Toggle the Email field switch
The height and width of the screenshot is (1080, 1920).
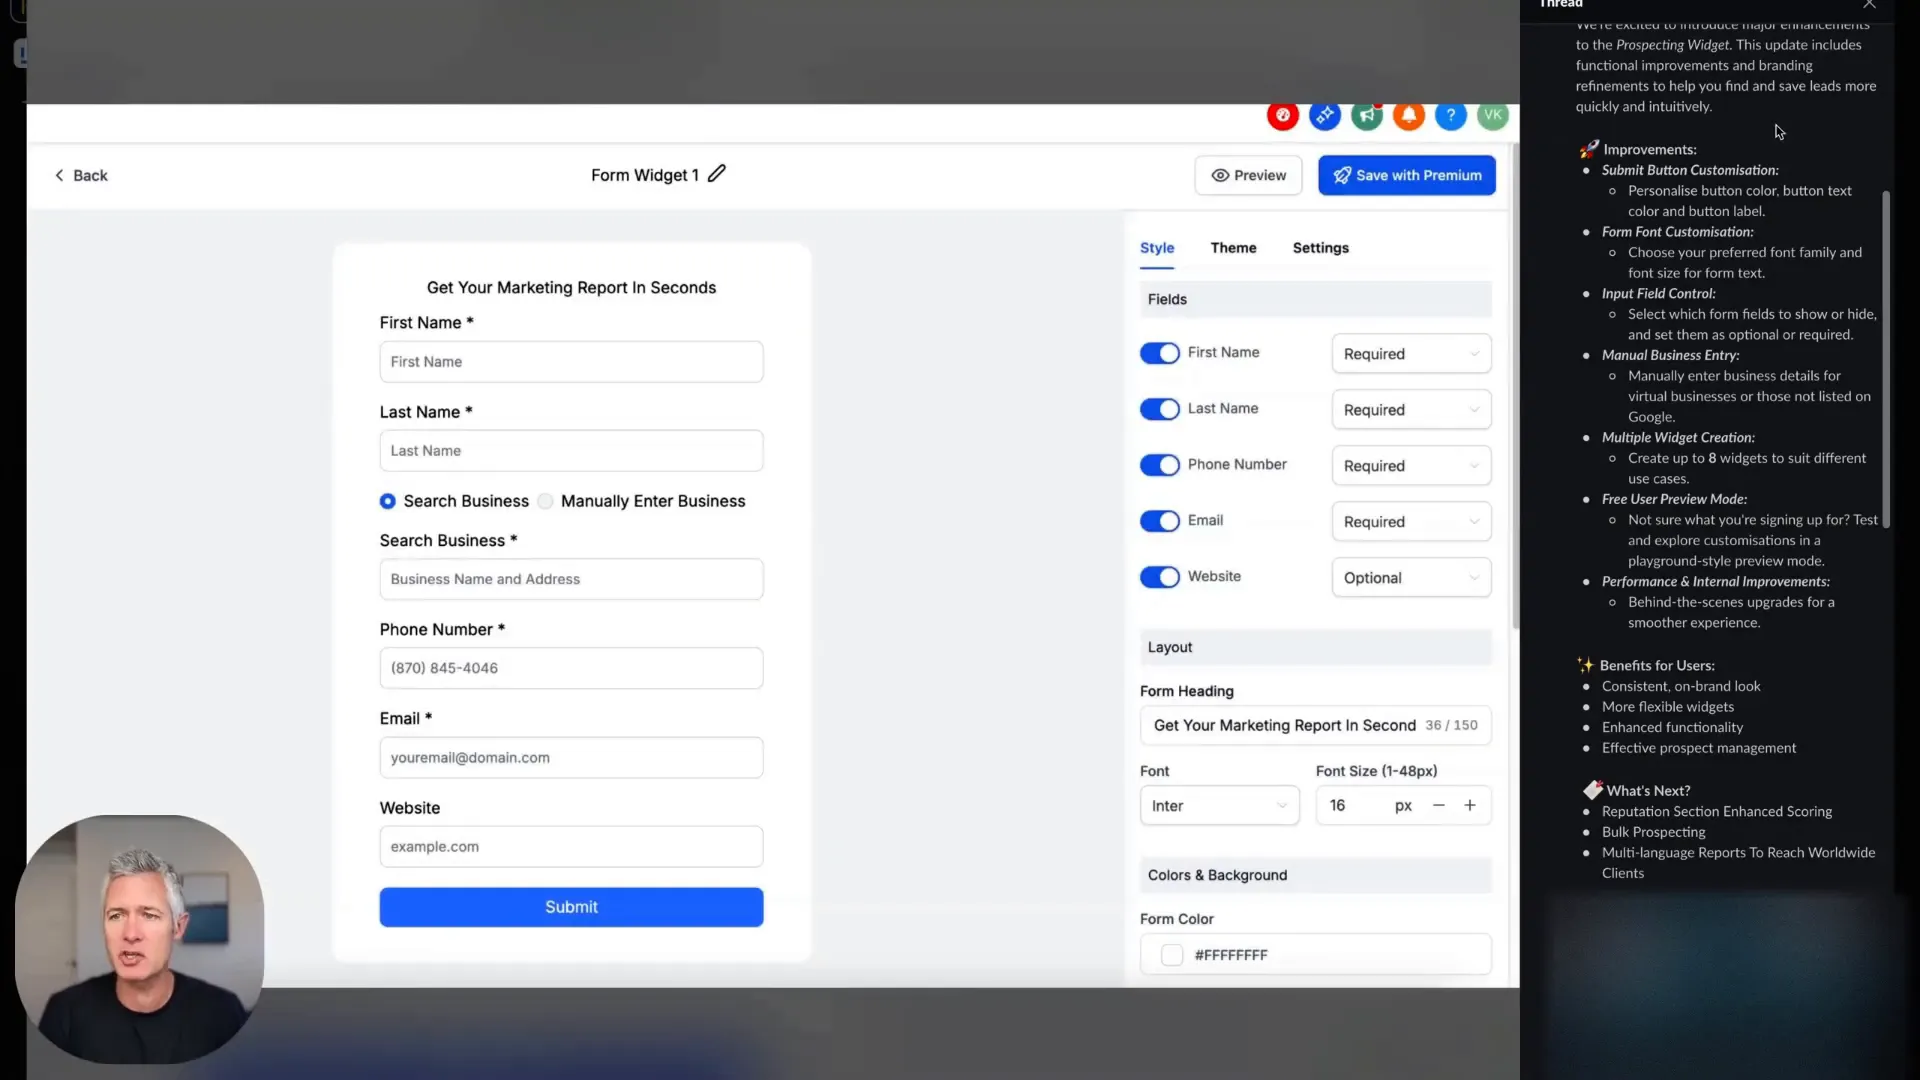coord(1159,521)
